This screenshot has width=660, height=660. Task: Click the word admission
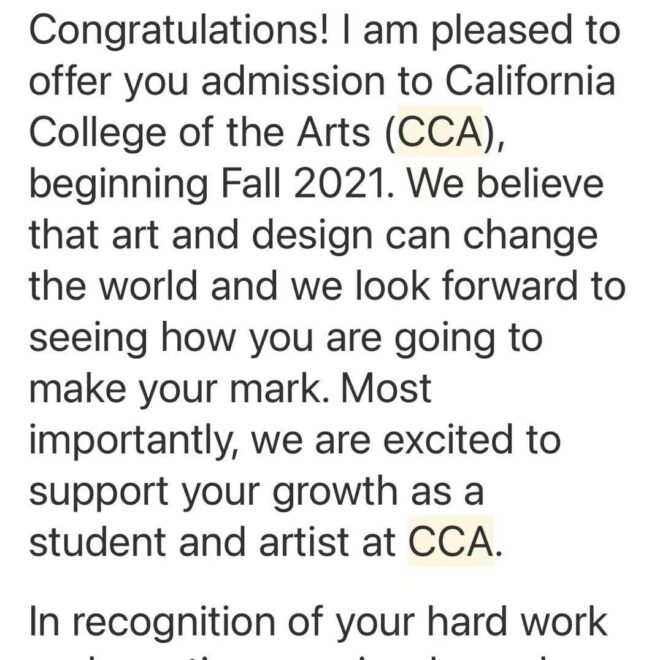pos(293,80)
